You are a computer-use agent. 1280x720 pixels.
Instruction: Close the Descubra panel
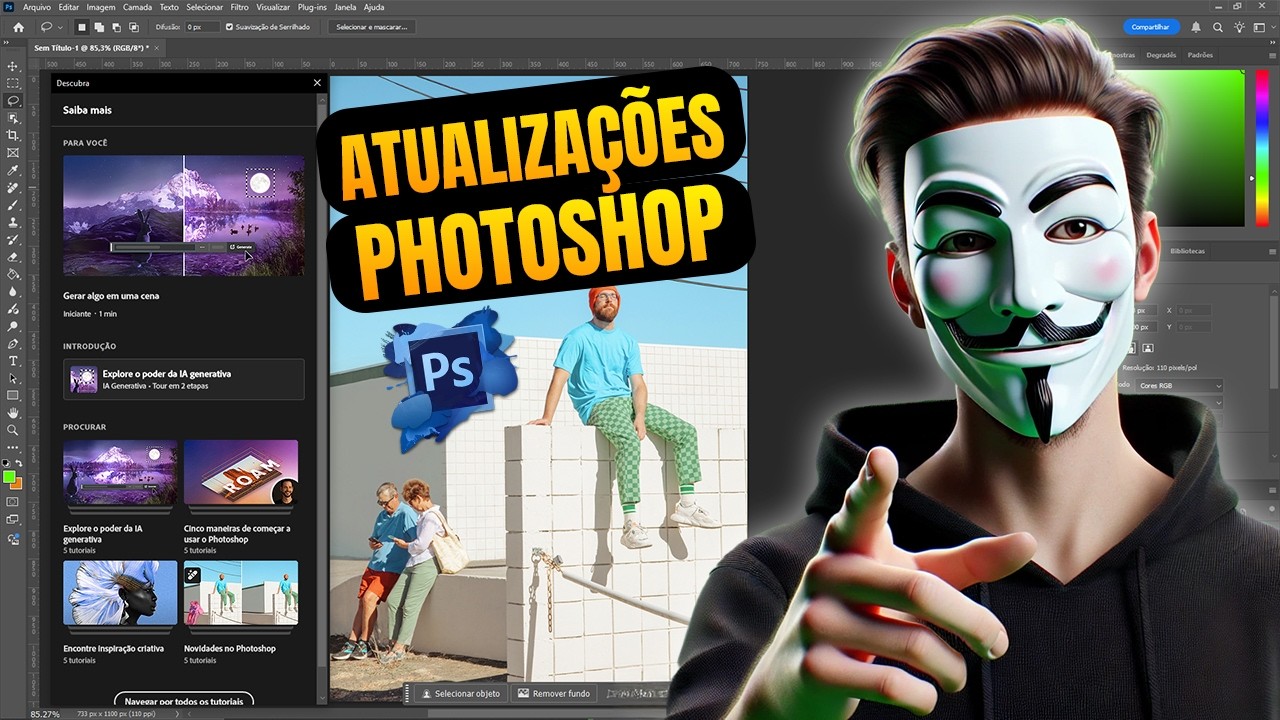tap(317, 83)
